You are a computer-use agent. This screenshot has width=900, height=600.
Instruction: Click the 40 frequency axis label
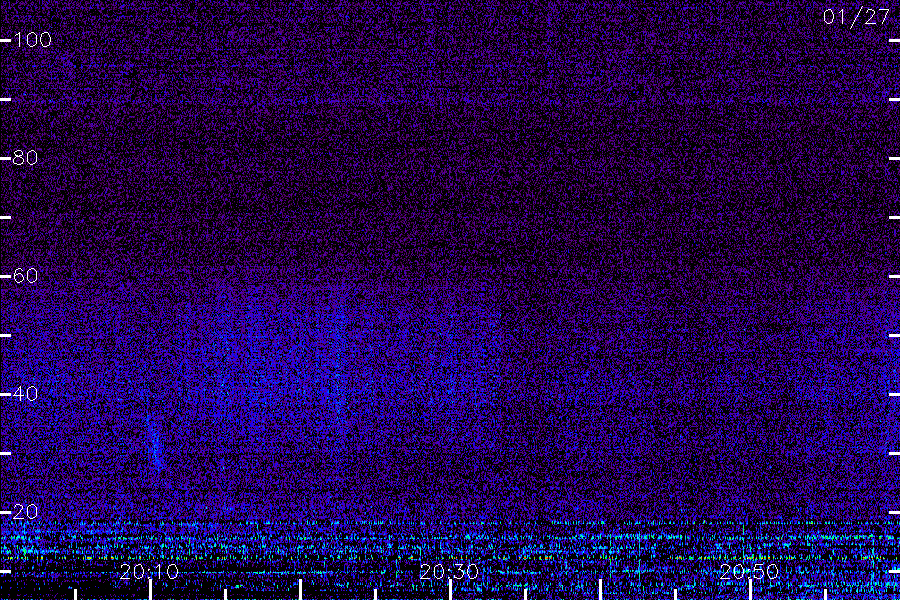coord(25,393)
